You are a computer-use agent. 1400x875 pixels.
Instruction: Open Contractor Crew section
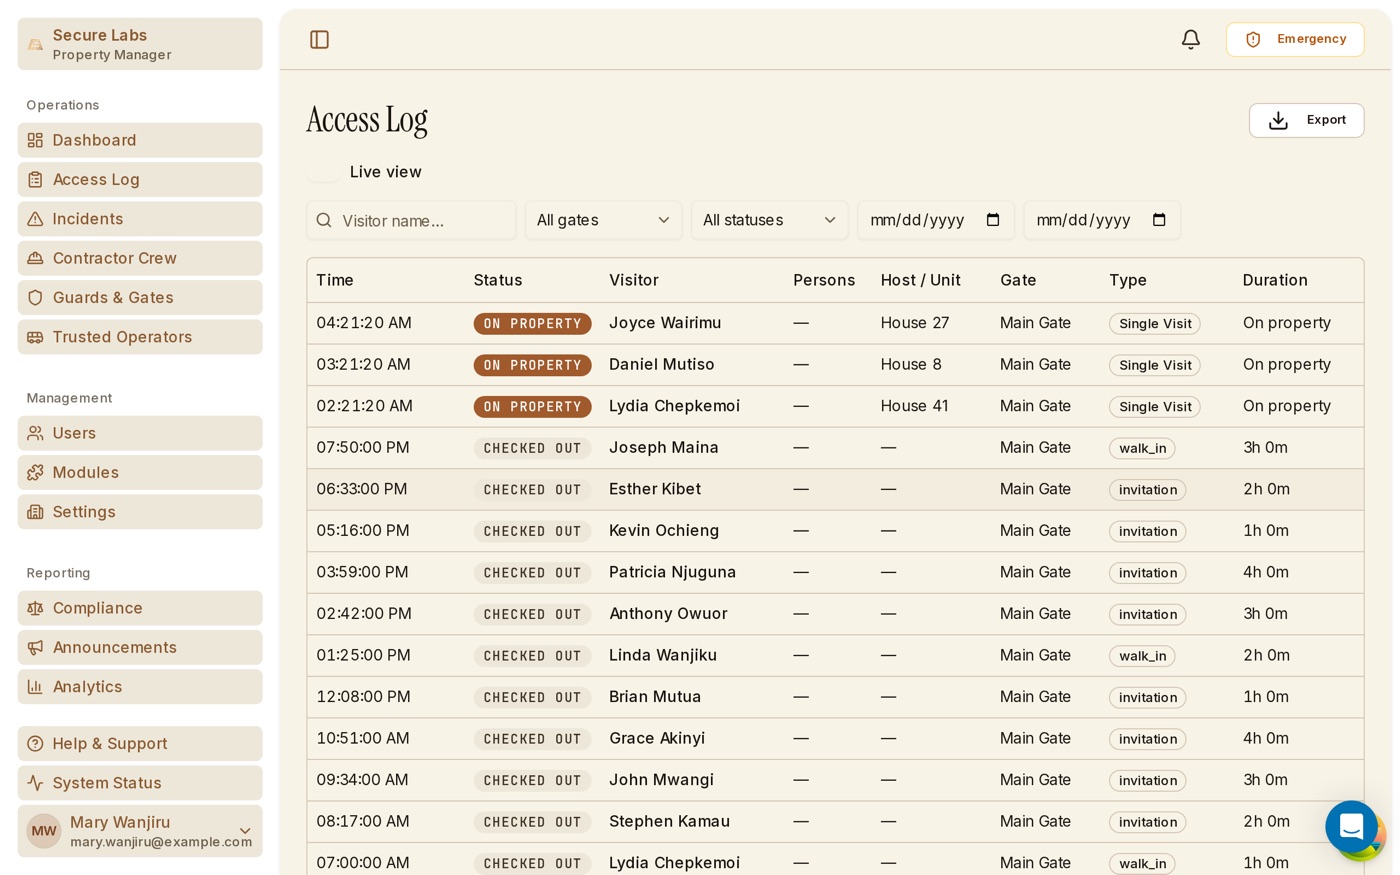[140, 258]
